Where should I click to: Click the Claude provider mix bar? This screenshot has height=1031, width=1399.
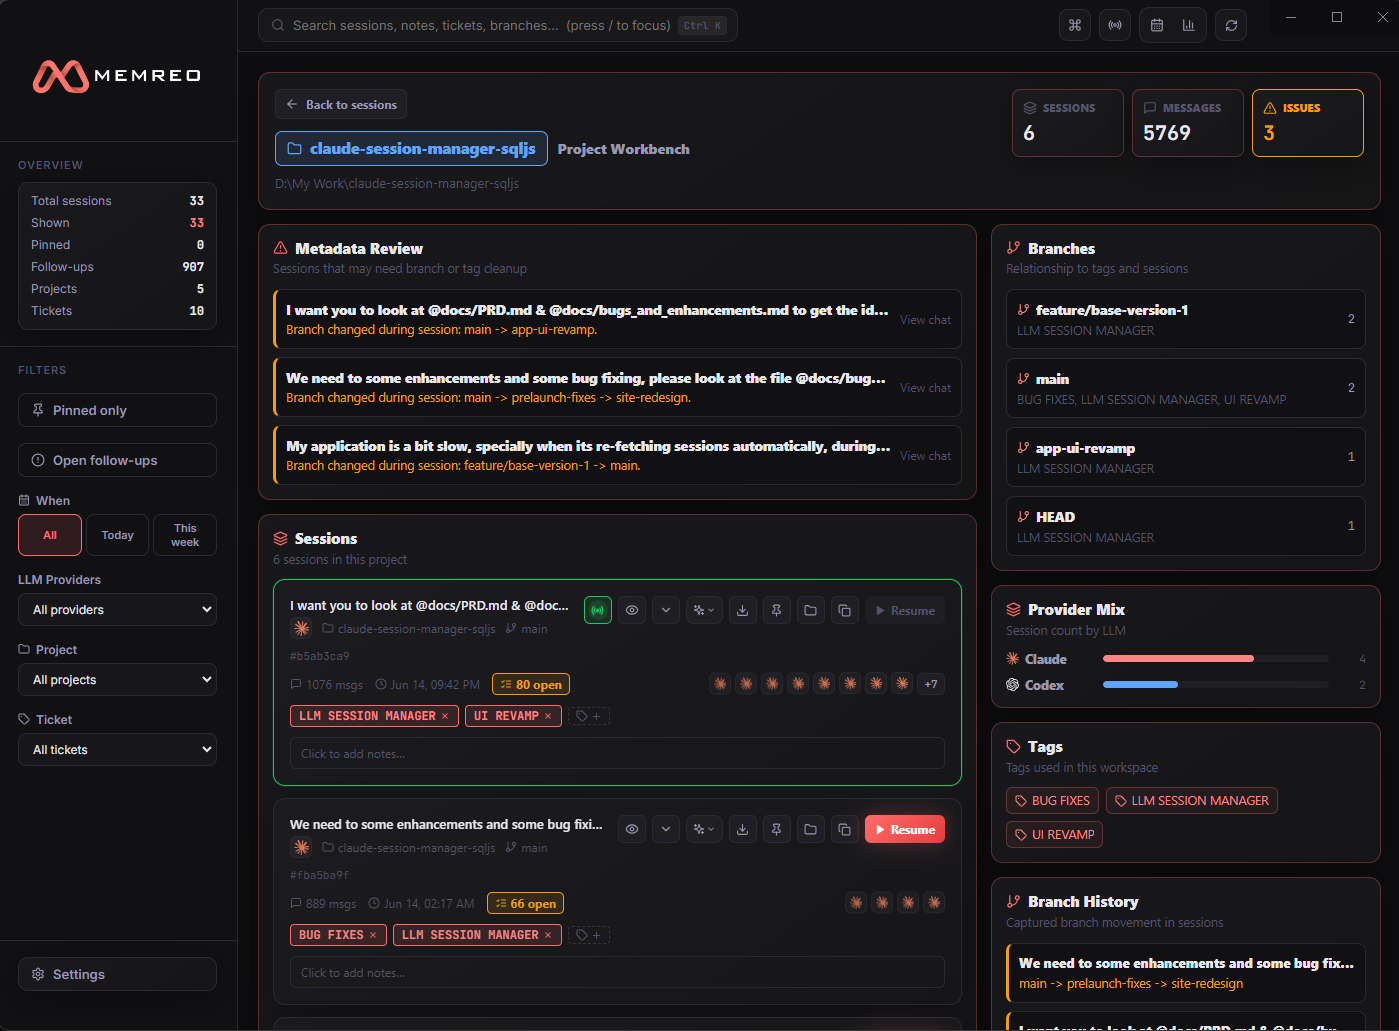[1215, 659]
